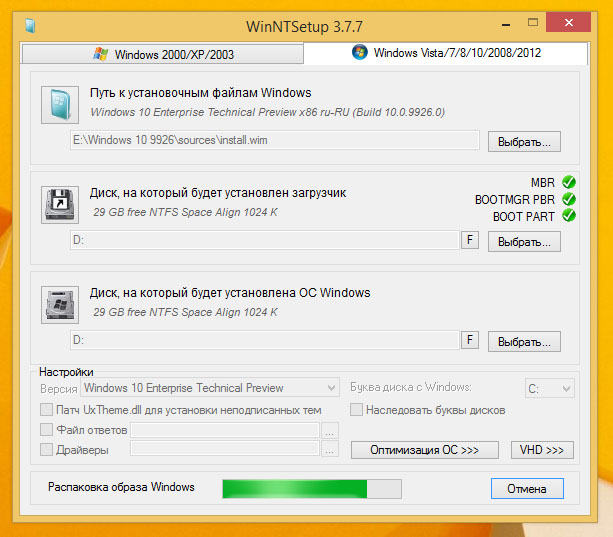The width and height of the screenshot is (613, 537).
Task: Click the BOOT PART green checkmark icon
Action: tap(569, 215)
